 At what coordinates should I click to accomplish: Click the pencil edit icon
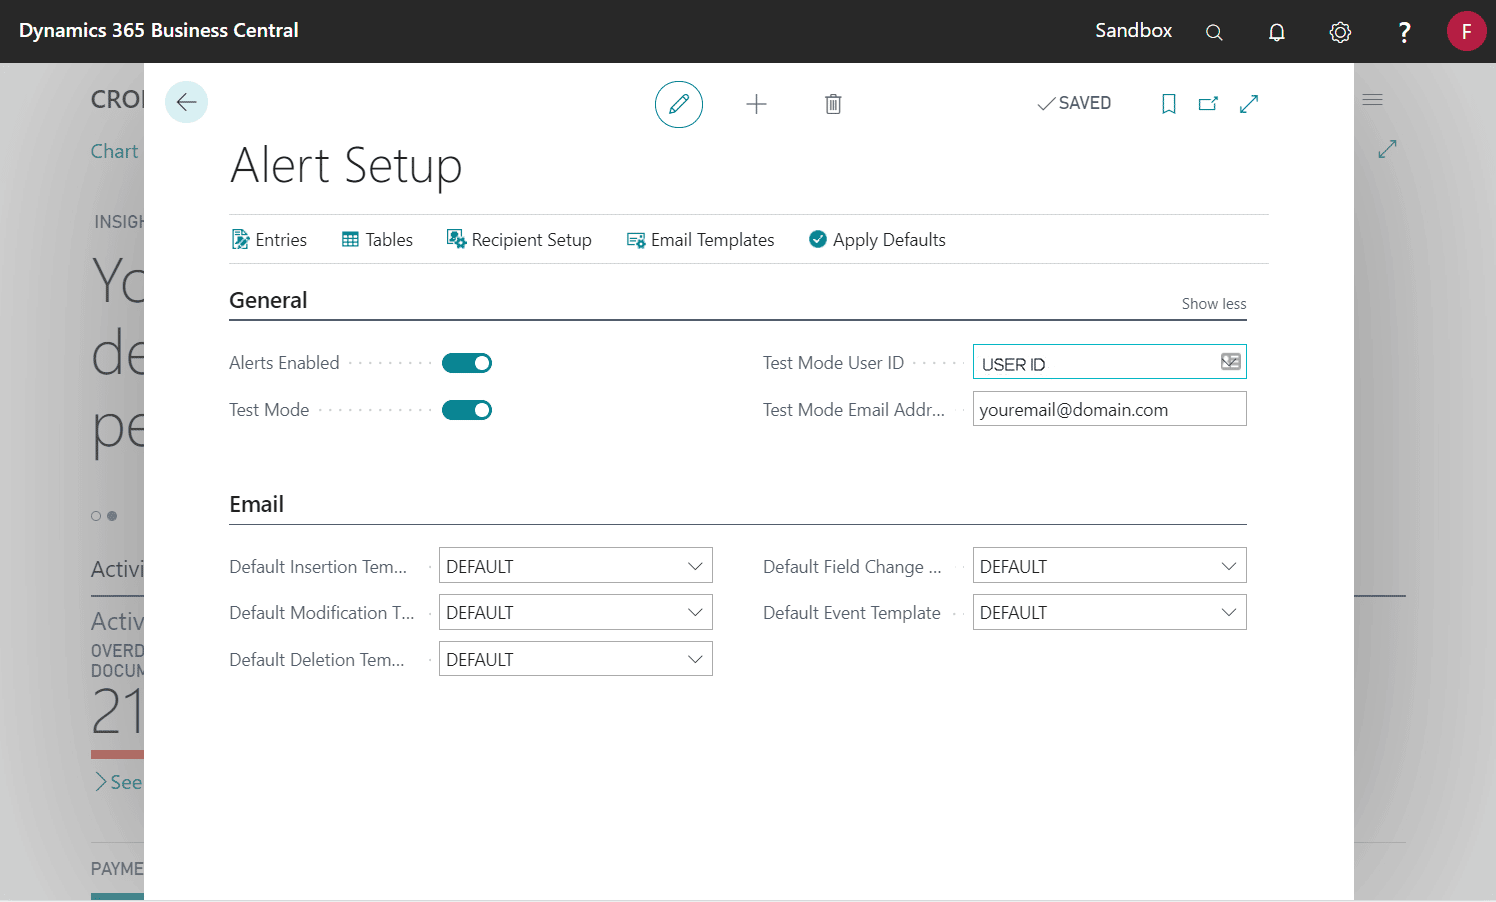679,104
